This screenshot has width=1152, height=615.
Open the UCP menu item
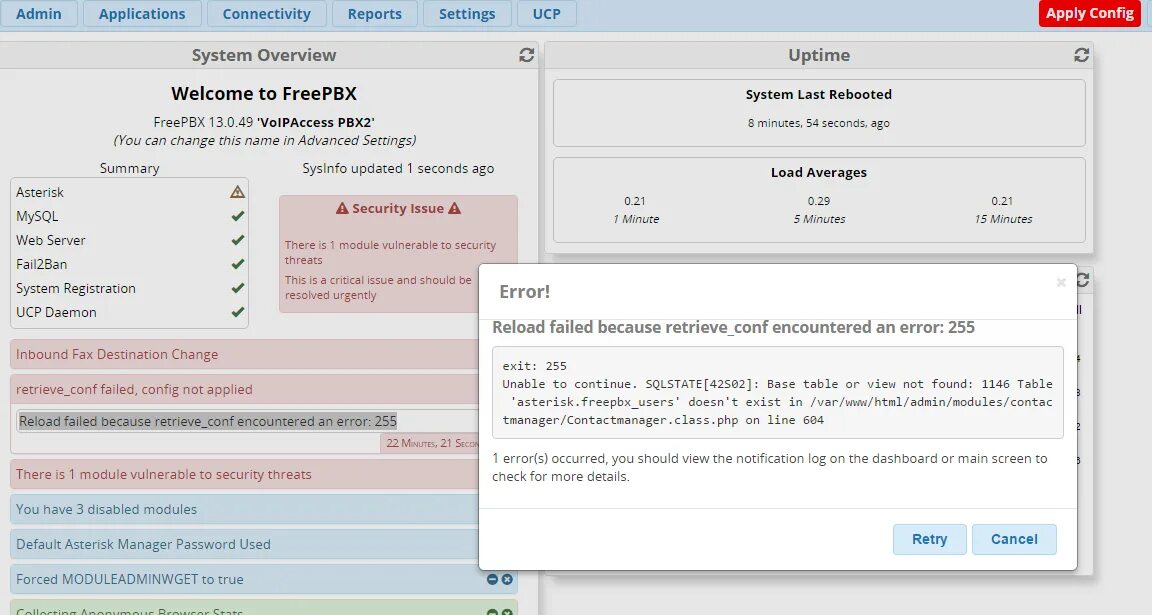547,14
